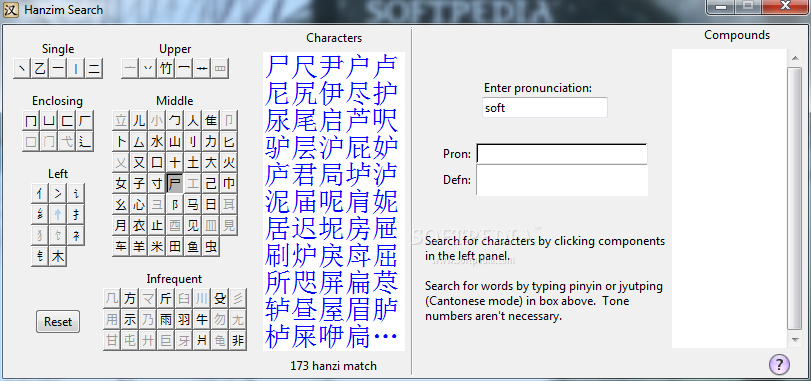Toggle the 大 component in Middle
The image size is (811, 381).
coord(211,163)
